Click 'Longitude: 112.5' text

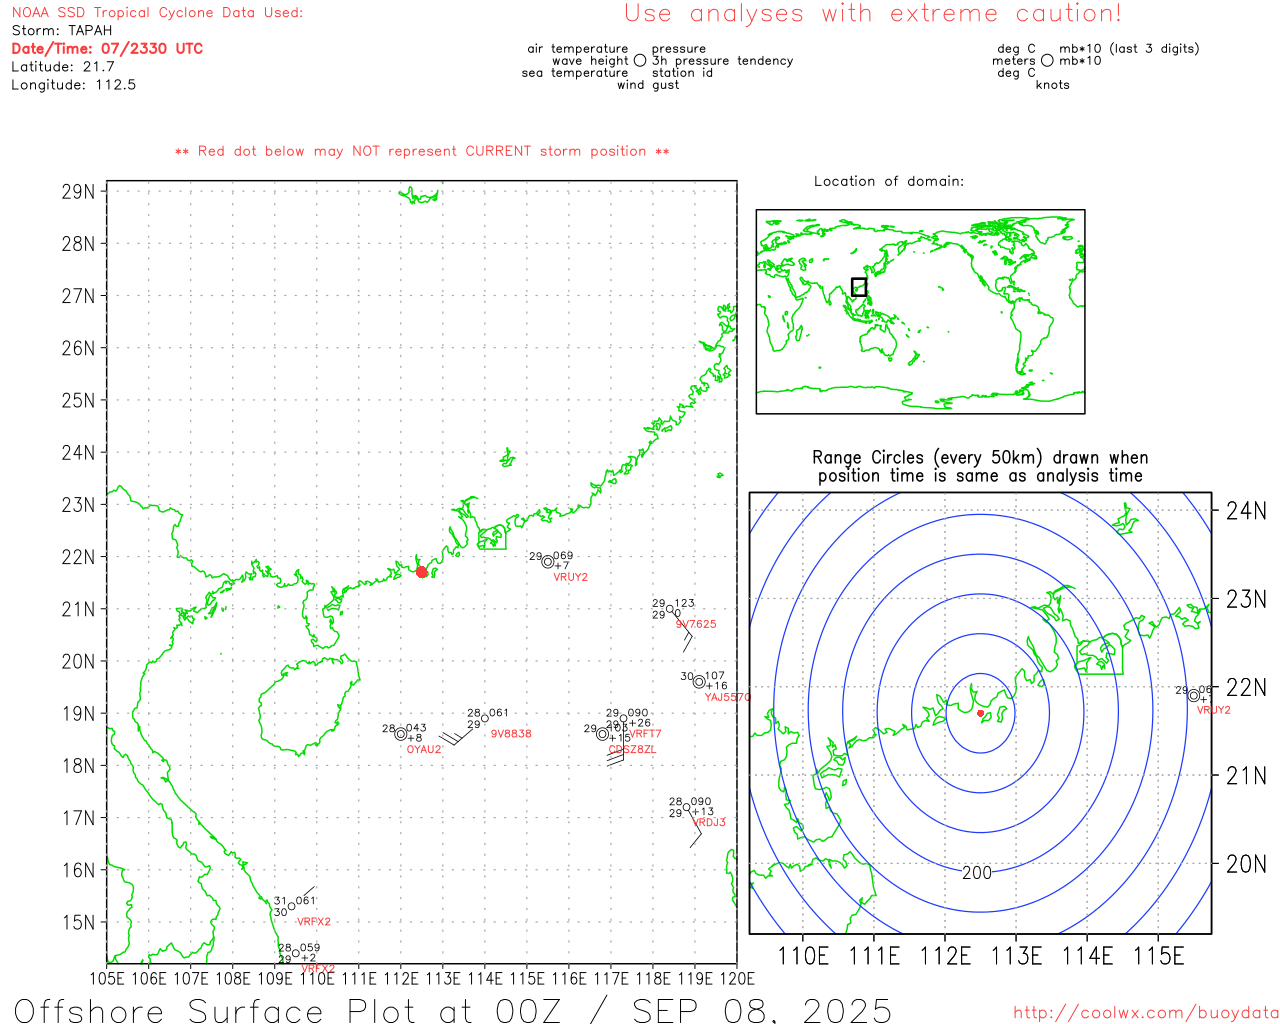click(74, 85)
